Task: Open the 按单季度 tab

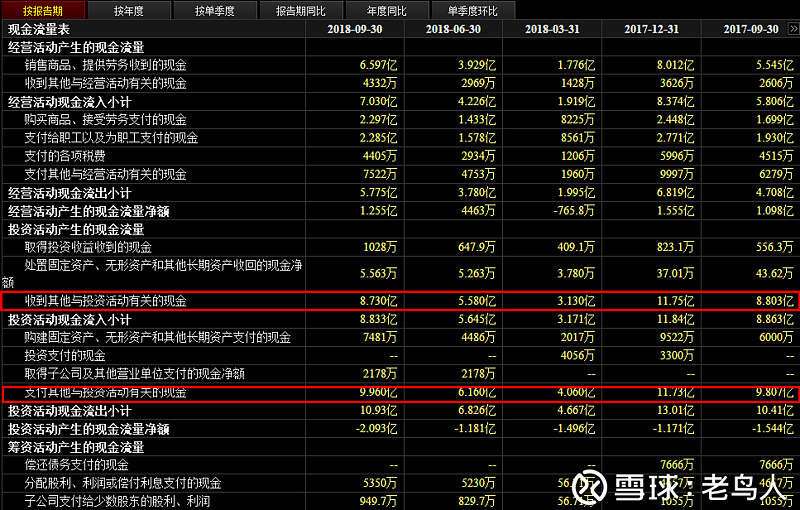Action: coord(215,10)
